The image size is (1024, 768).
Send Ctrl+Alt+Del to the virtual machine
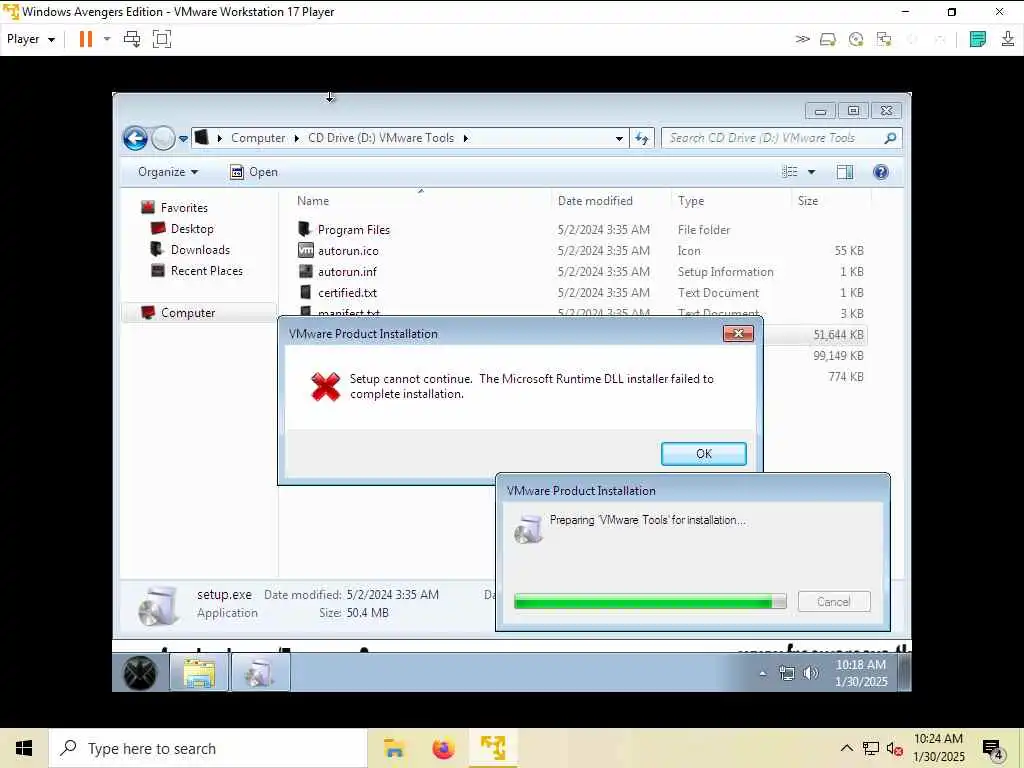pos(132,39)
